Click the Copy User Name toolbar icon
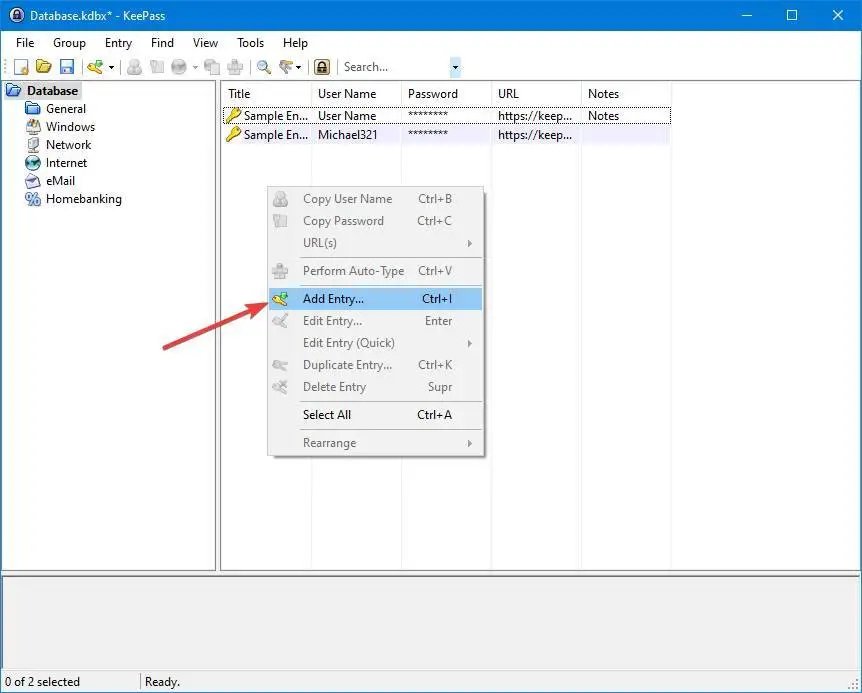The width and height of the screenshot is (862, 693). [134, 67]
